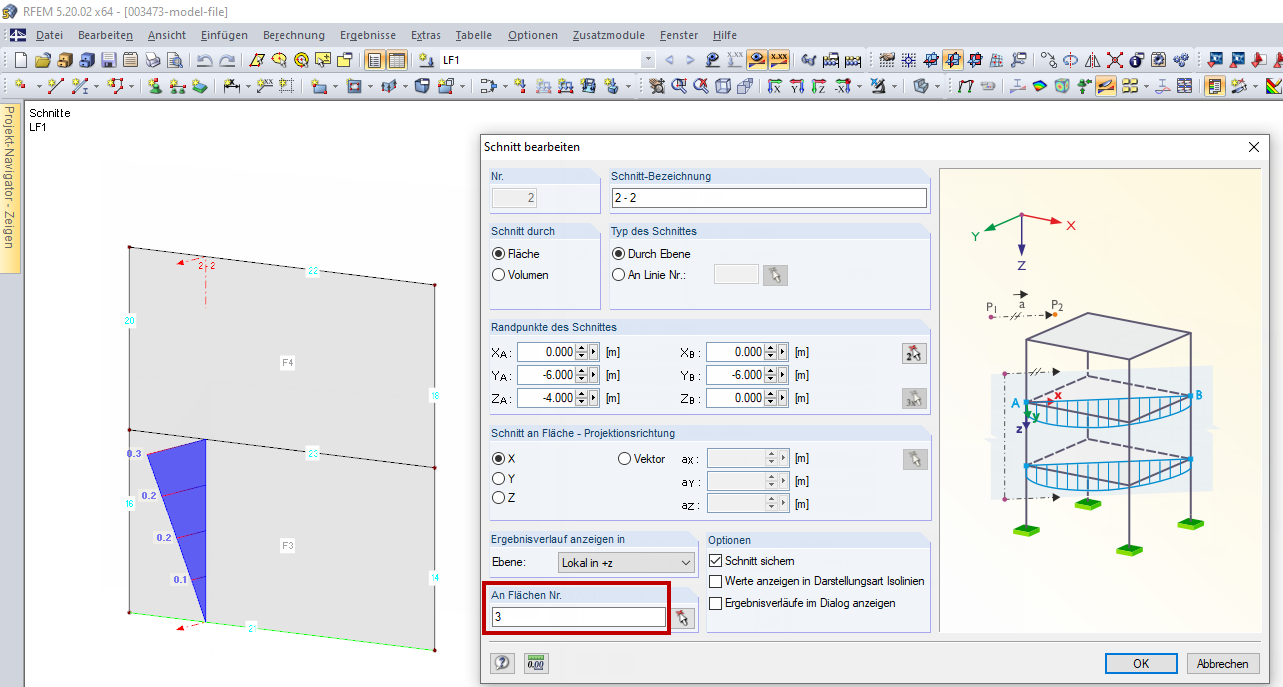Open the Zusatzmodule menu

(x=608, y=35)
